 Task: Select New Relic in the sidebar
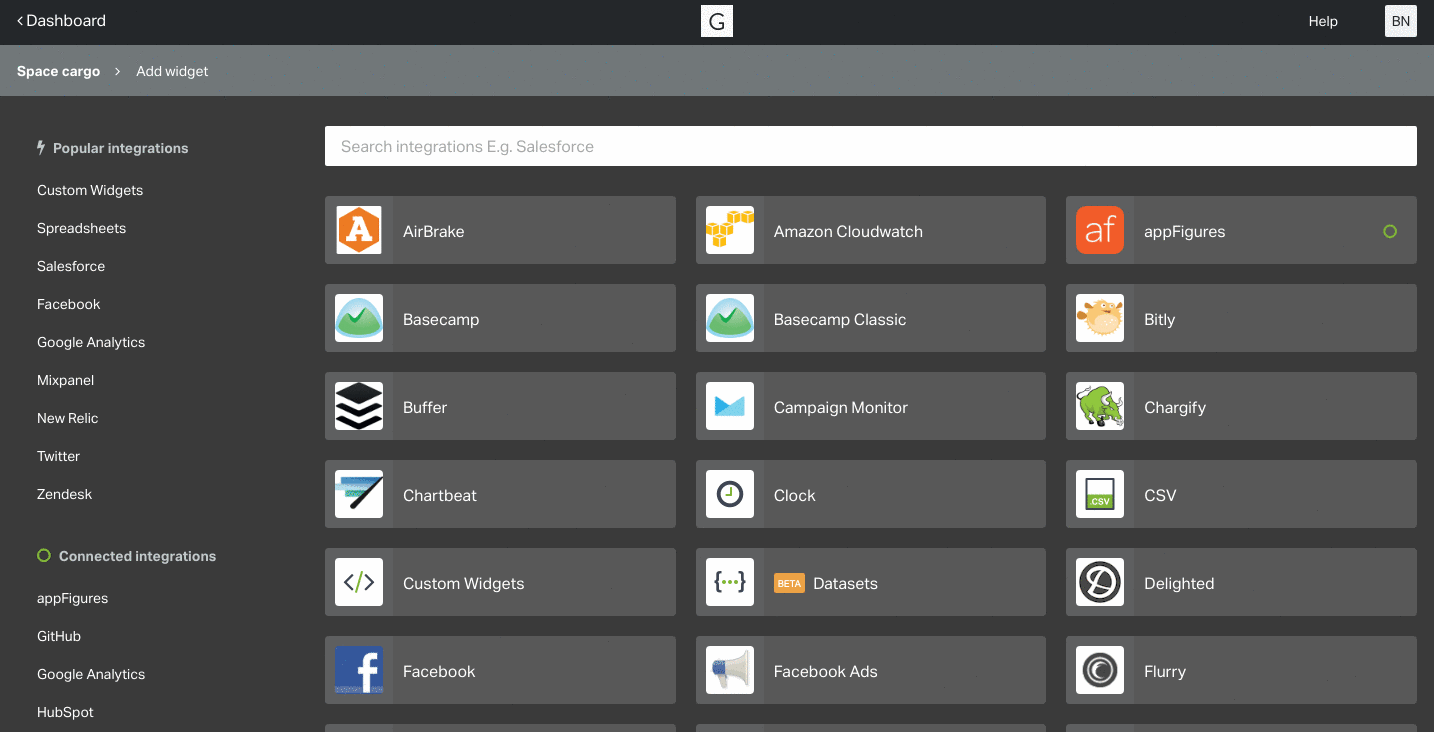point(68,418)
